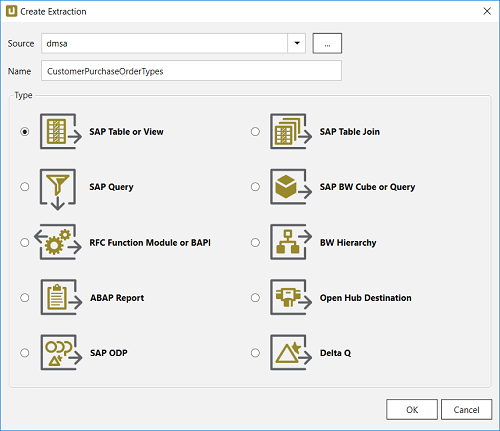The image size is (500, 431).
Task: Click the ABAP Report label
Action: [x=117, y=298]
